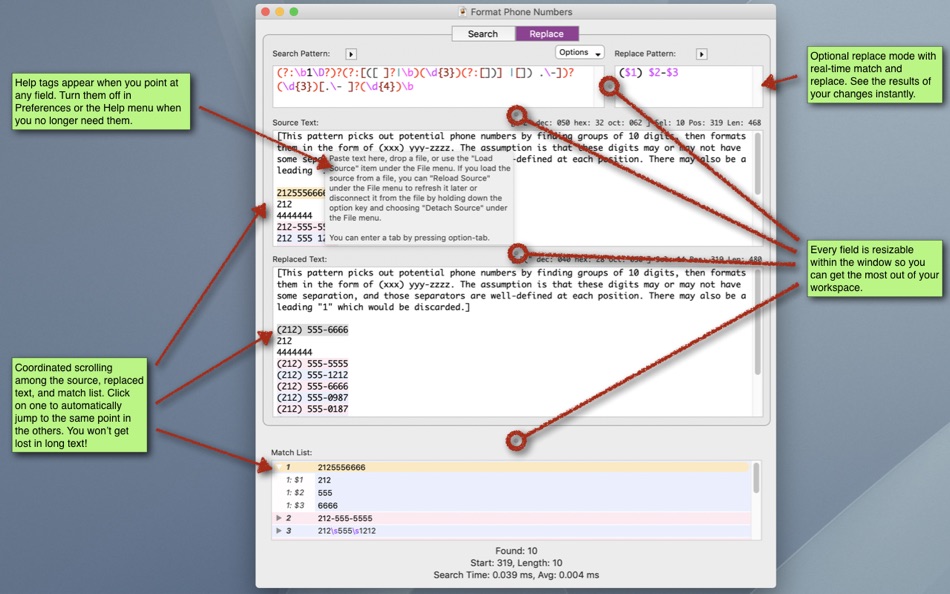Expand match 2 disclosure triangle

click(279, 518)
